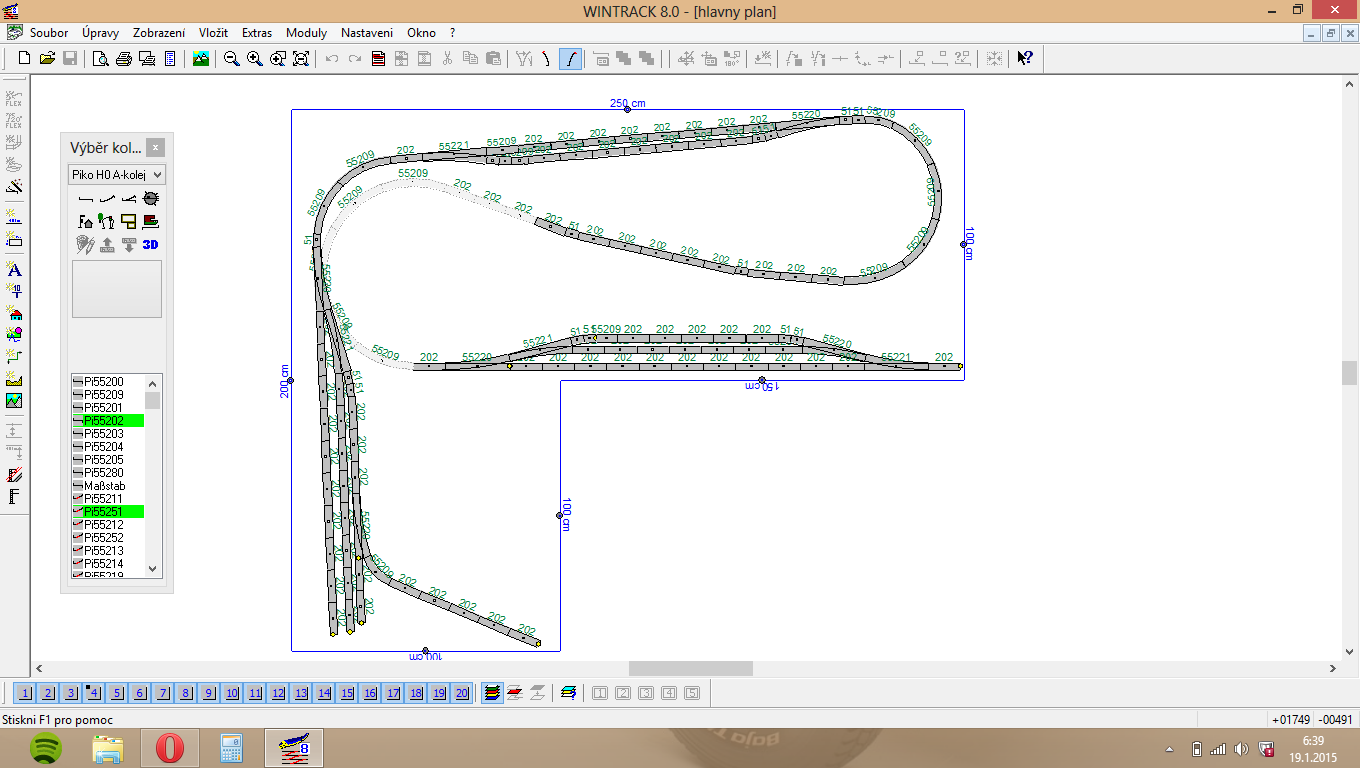Image resolution: width=1360 pixels, height=768 pixels.
Task: Click the zoom in magnifier icon
Action: coord(255,59)
